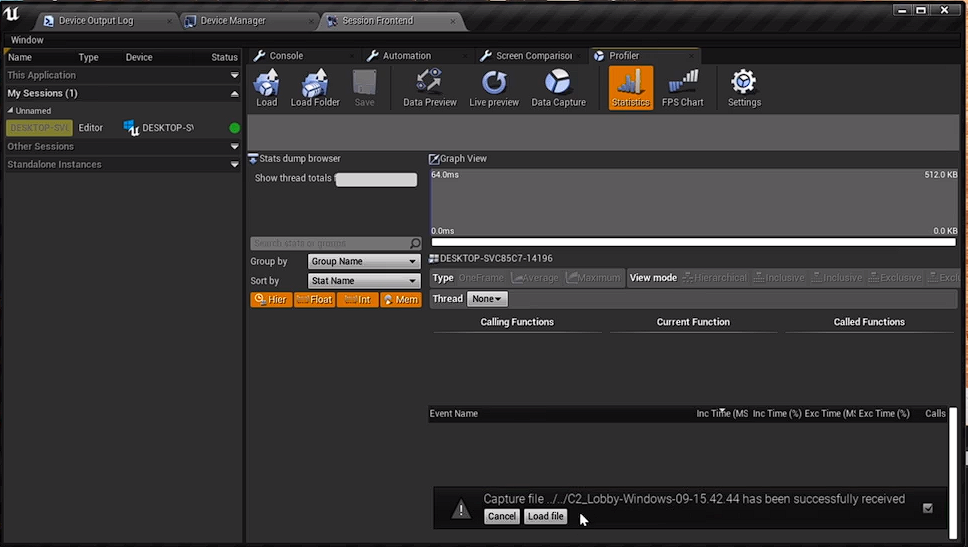Sort by Calls column header
The height and width of the screenshot is (547, 968).
[x=935, y=414]
